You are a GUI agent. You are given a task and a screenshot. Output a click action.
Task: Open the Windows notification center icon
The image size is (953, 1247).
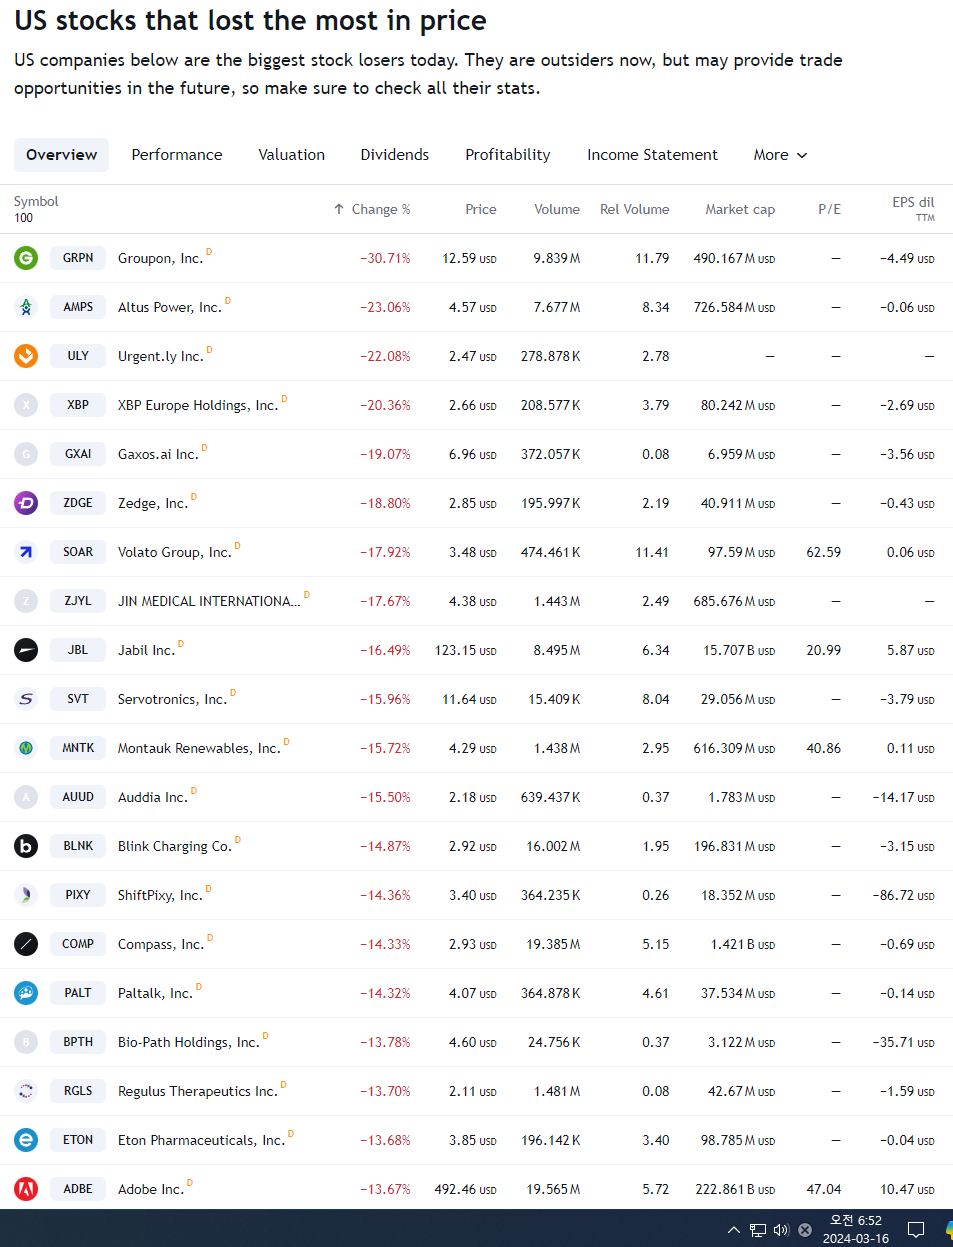pyautogui.click(x=915, y=1230)
